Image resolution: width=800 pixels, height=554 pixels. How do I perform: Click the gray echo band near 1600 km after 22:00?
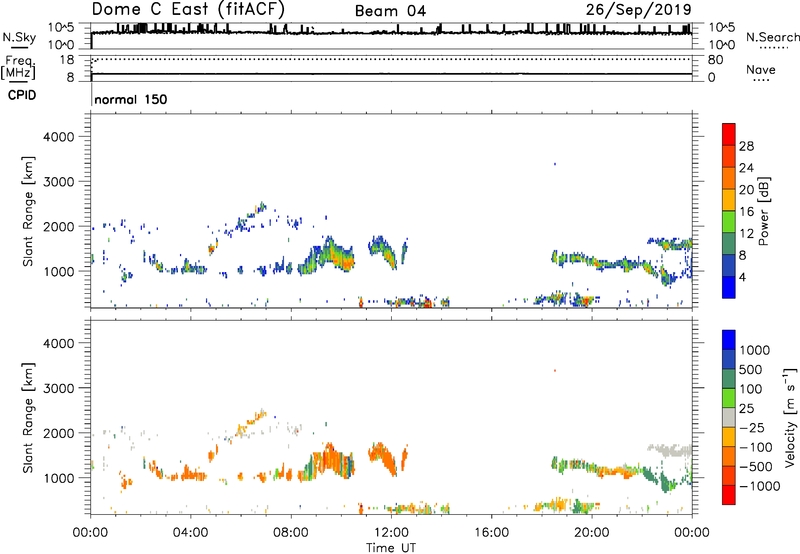[669, 450]
